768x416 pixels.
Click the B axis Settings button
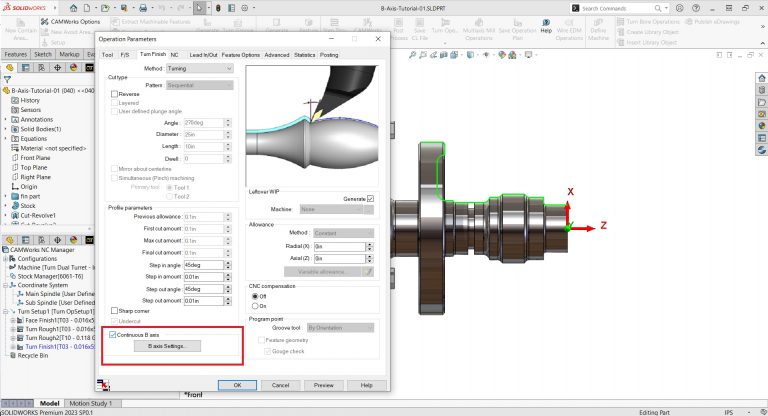click(x=167, y=346)
